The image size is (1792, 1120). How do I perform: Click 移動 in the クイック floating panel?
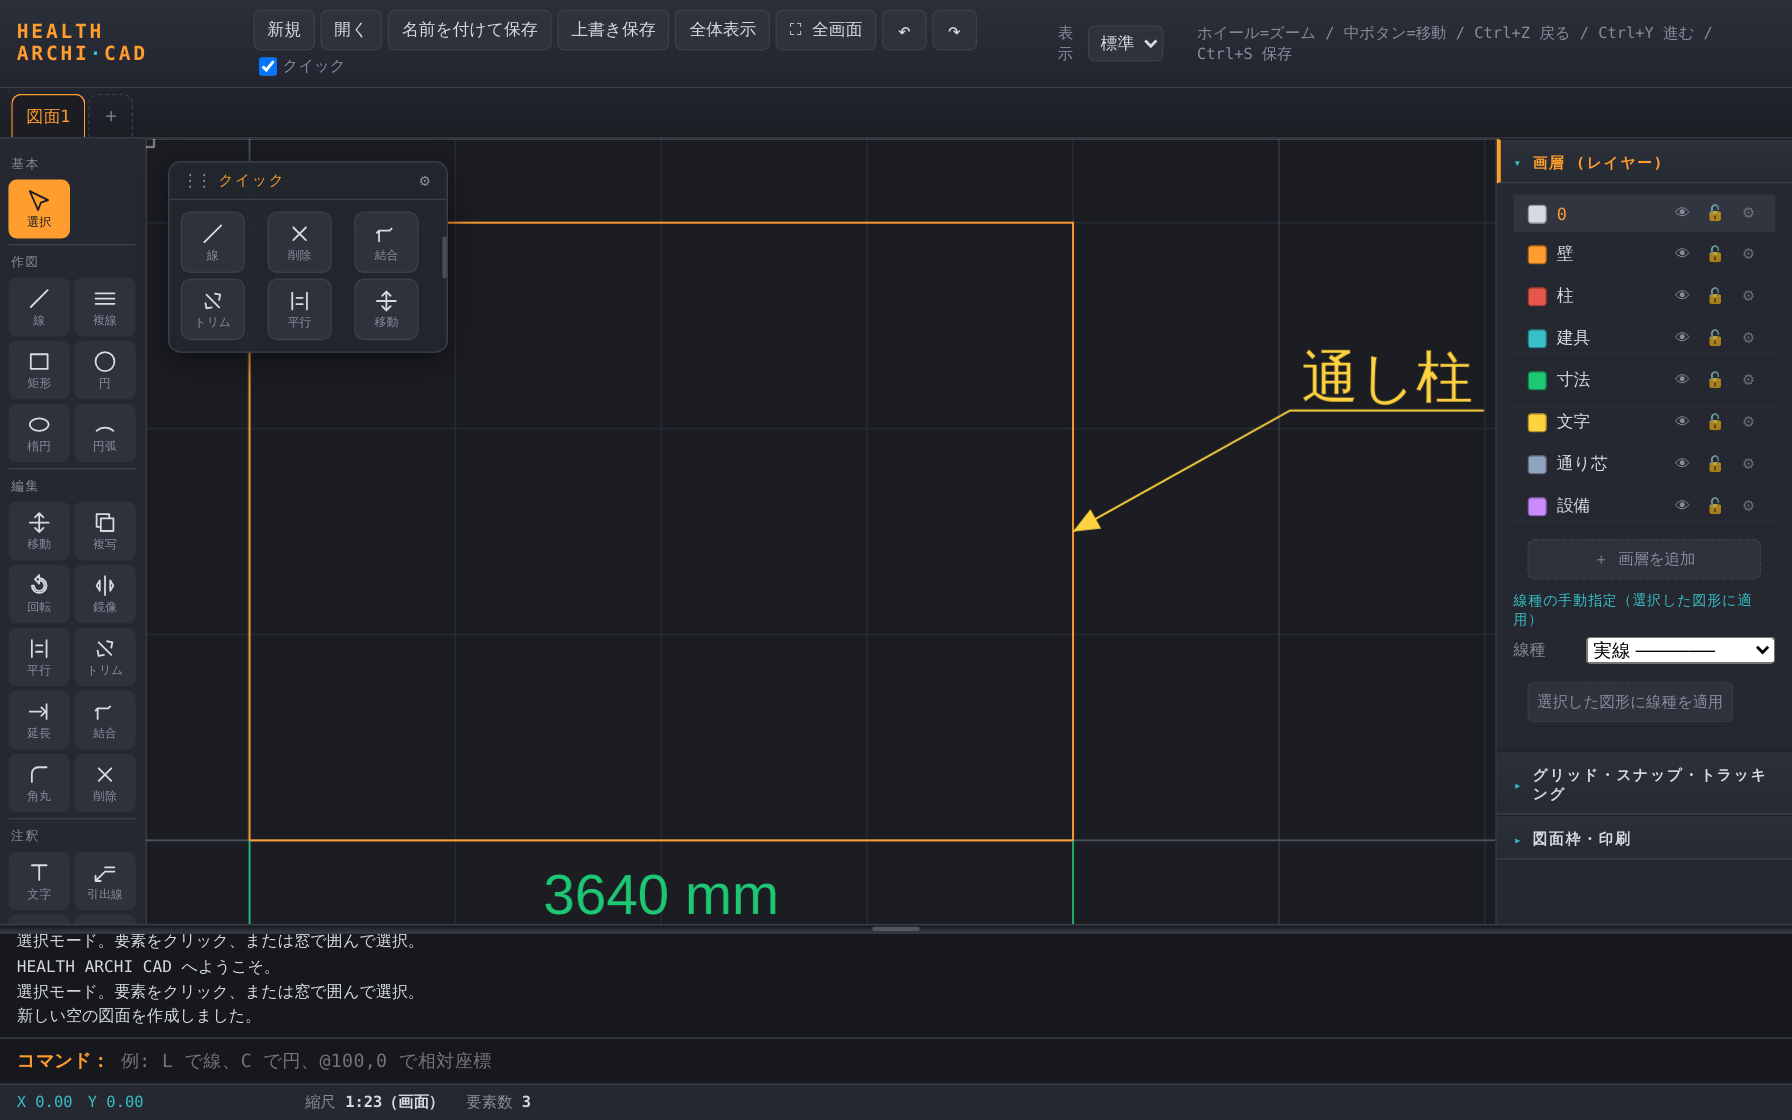[386, 309]
